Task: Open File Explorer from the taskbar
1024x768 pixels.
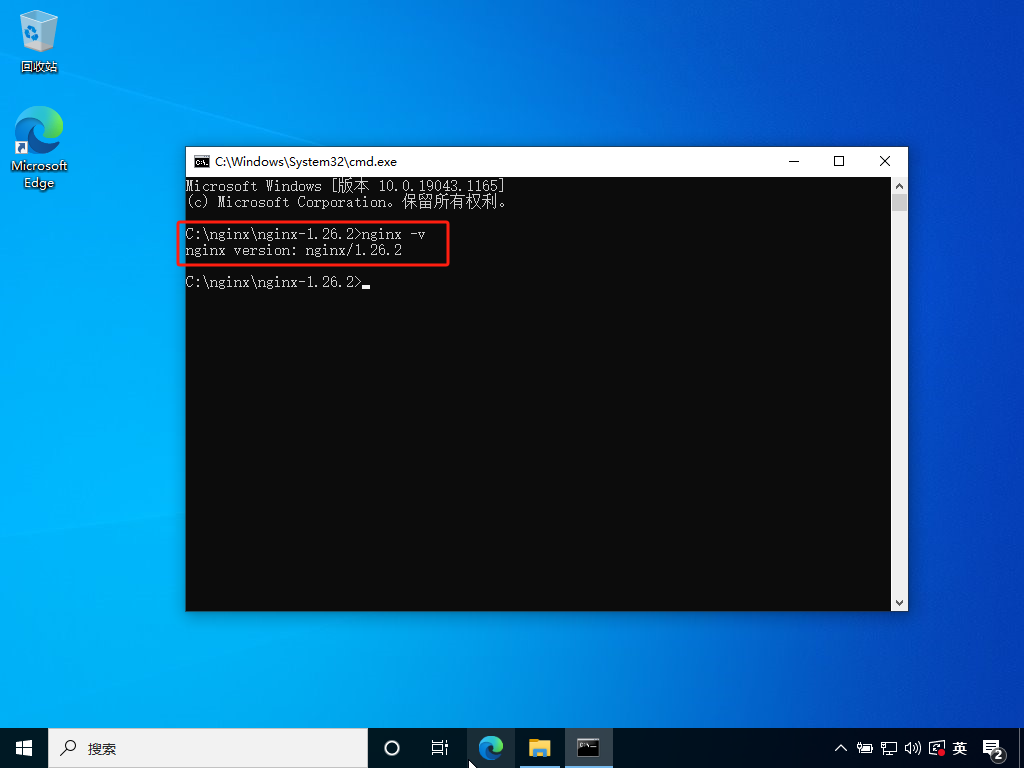Action: [x=539, y=748]
